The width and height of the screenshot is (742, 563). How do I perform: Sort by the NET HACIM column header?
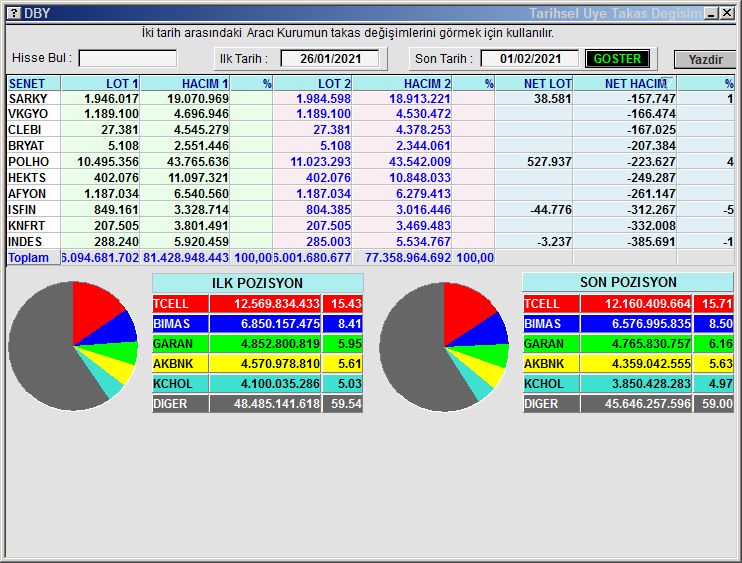[x=634, y=84]
